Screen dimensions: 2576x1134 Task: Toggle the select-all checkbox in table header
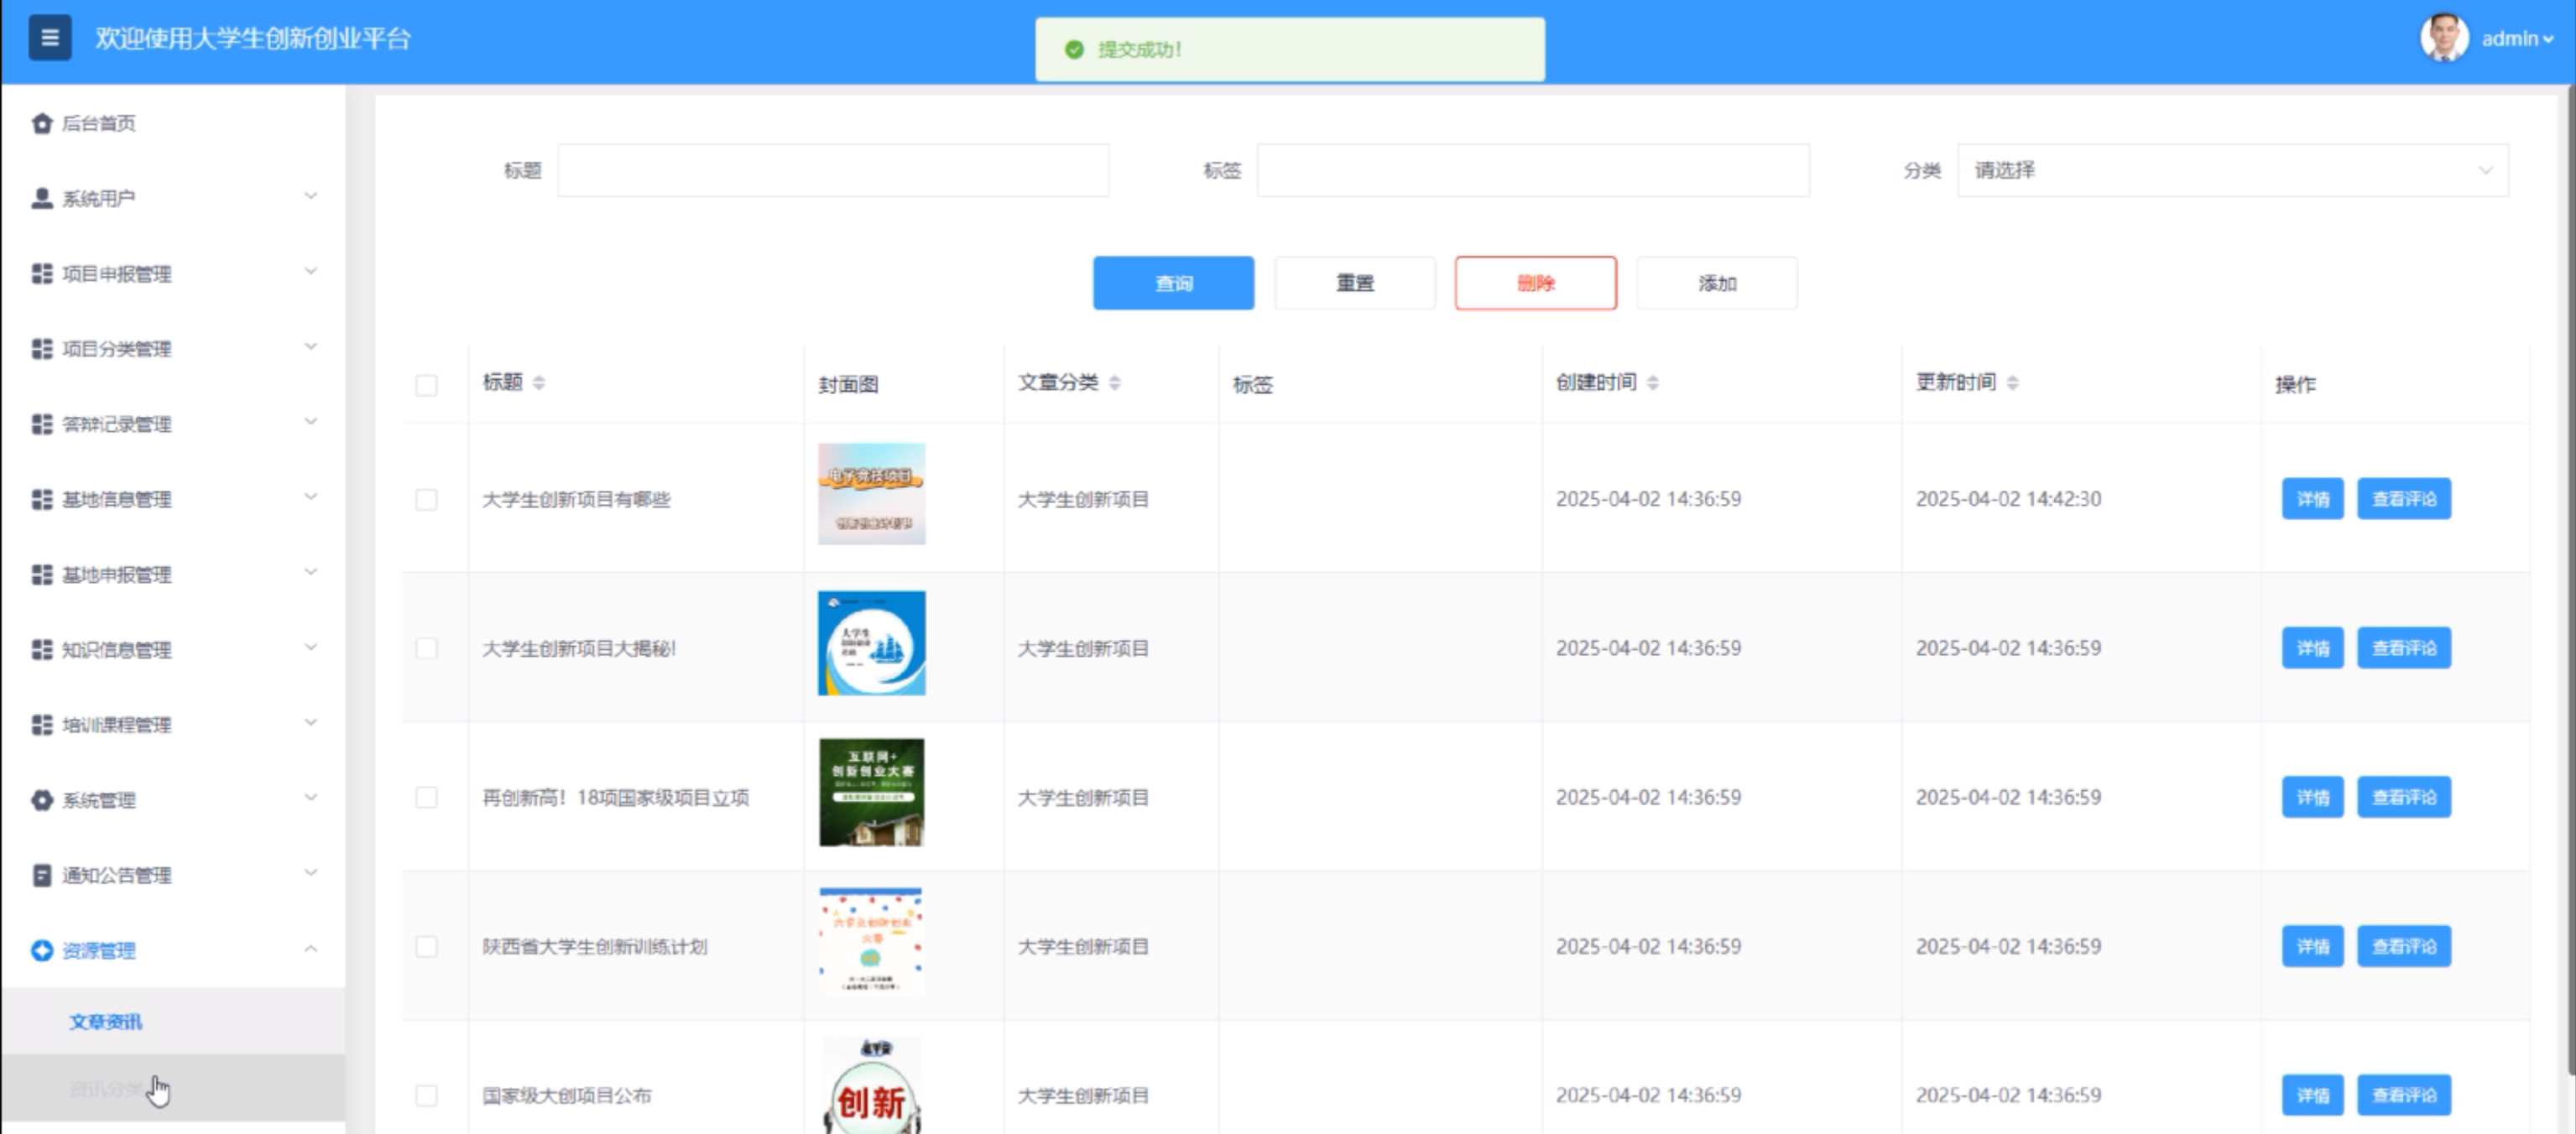tap(426, 385)
